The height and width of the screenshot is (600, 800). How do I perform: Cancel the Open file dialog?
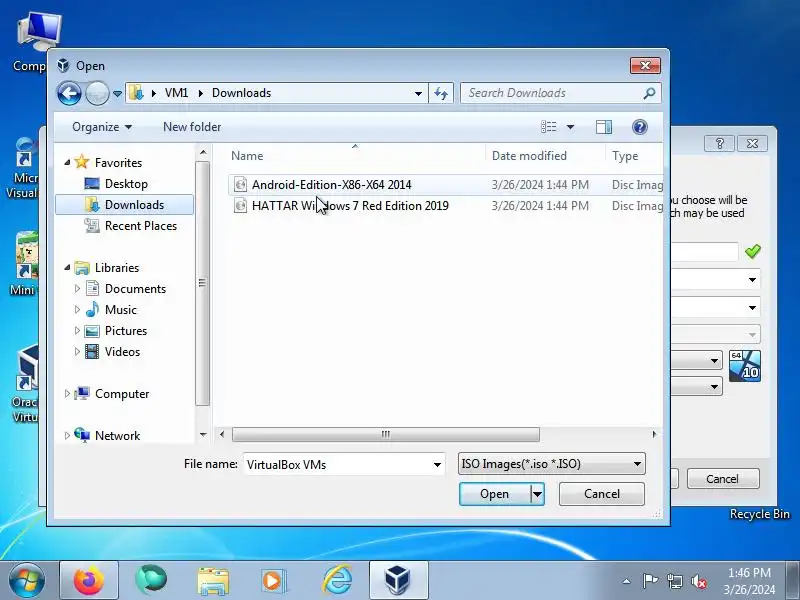pos(602,494)
